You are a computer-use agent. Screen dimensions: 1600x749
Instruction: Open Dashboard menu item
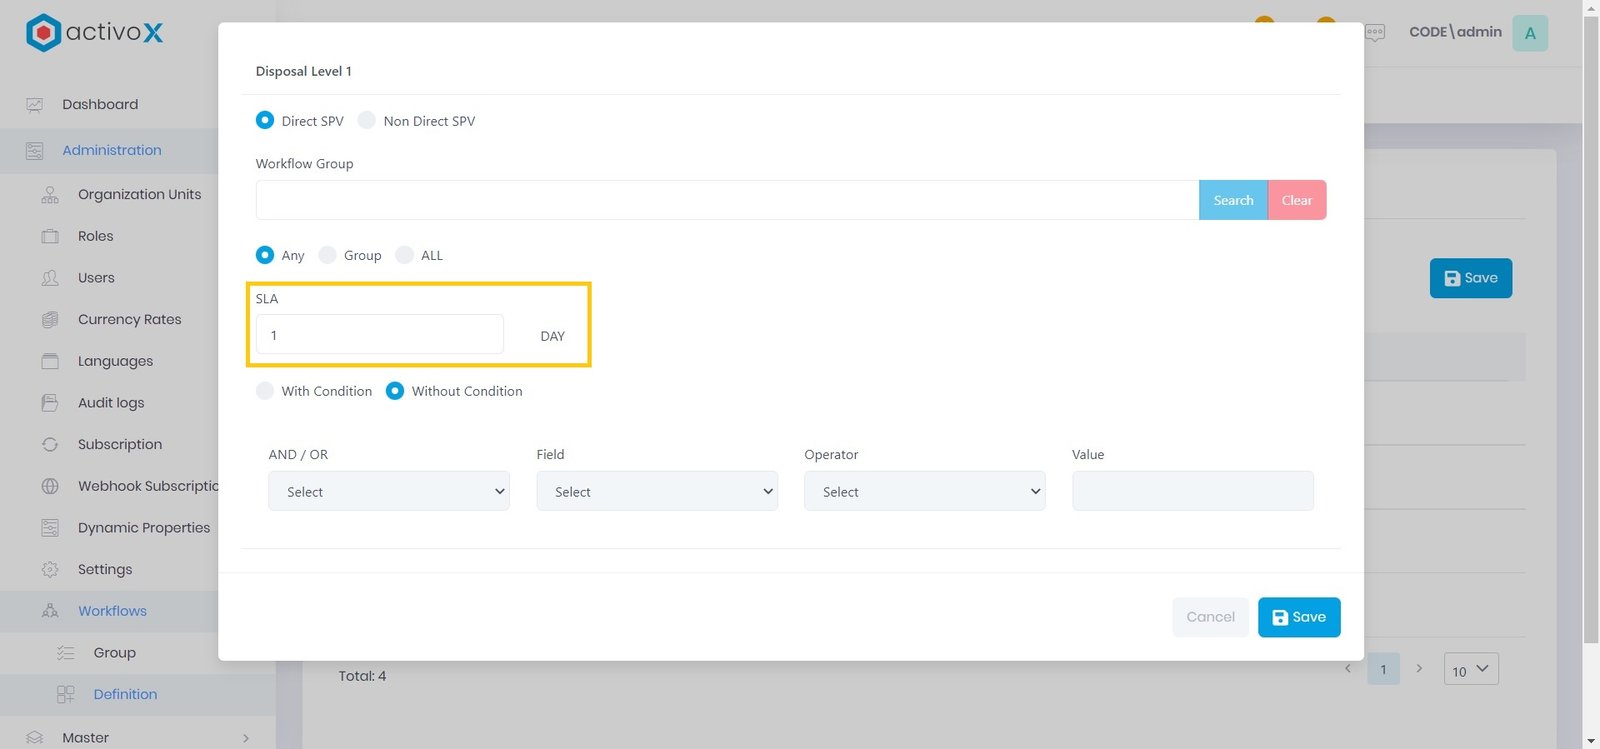point(100,104)
